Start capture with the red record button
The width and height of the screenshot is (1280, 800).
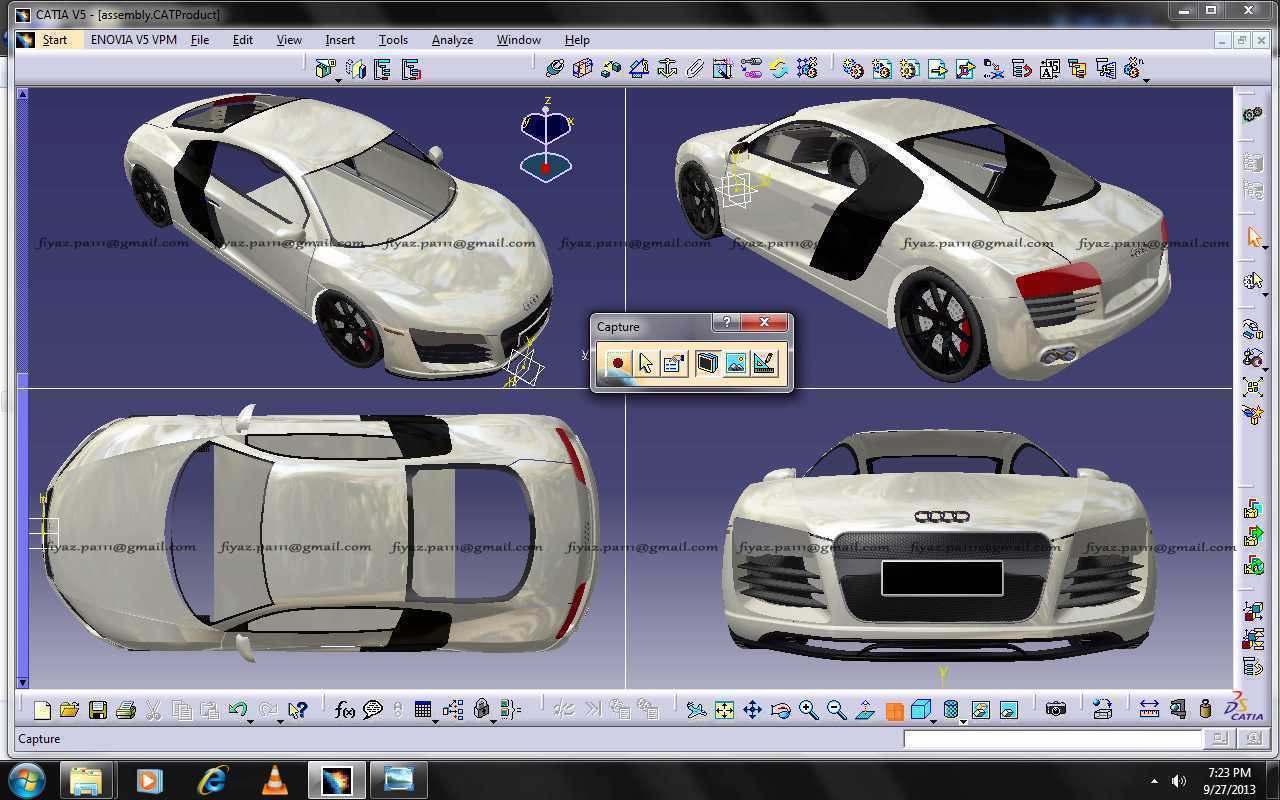[618, 363]
